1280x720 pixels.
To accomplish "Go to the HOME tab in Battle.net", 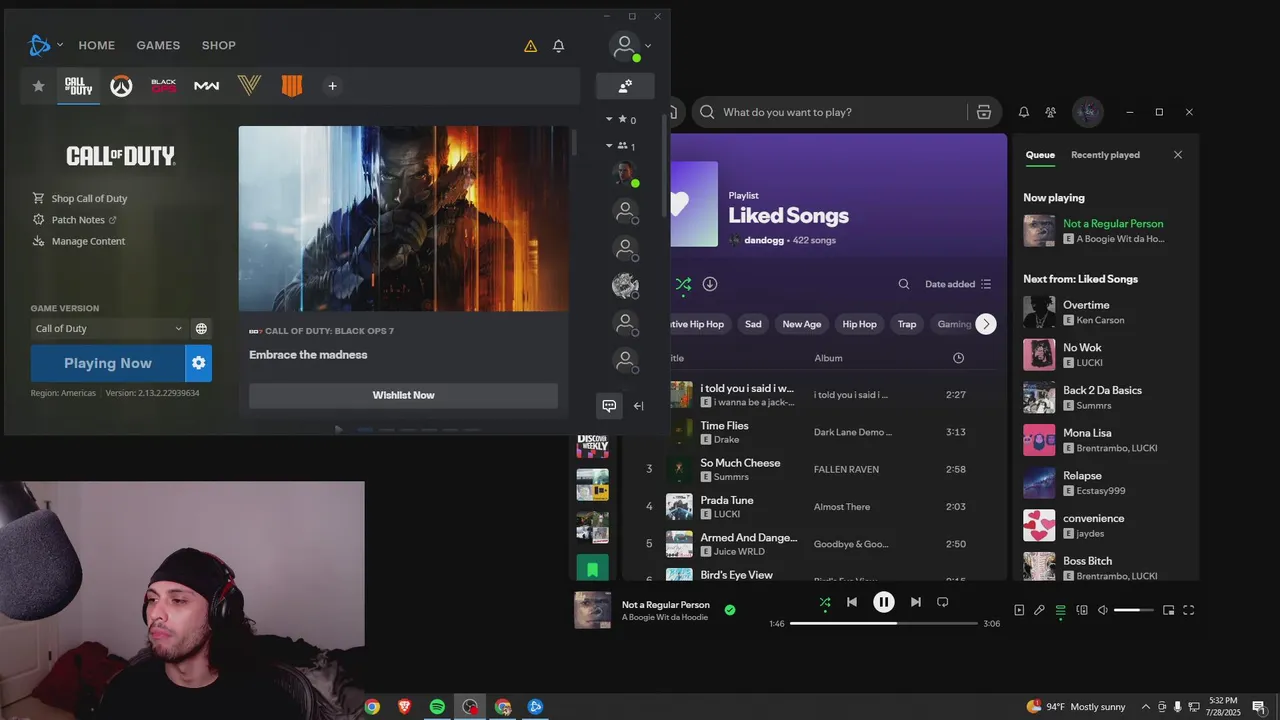I will pos(97,45).
